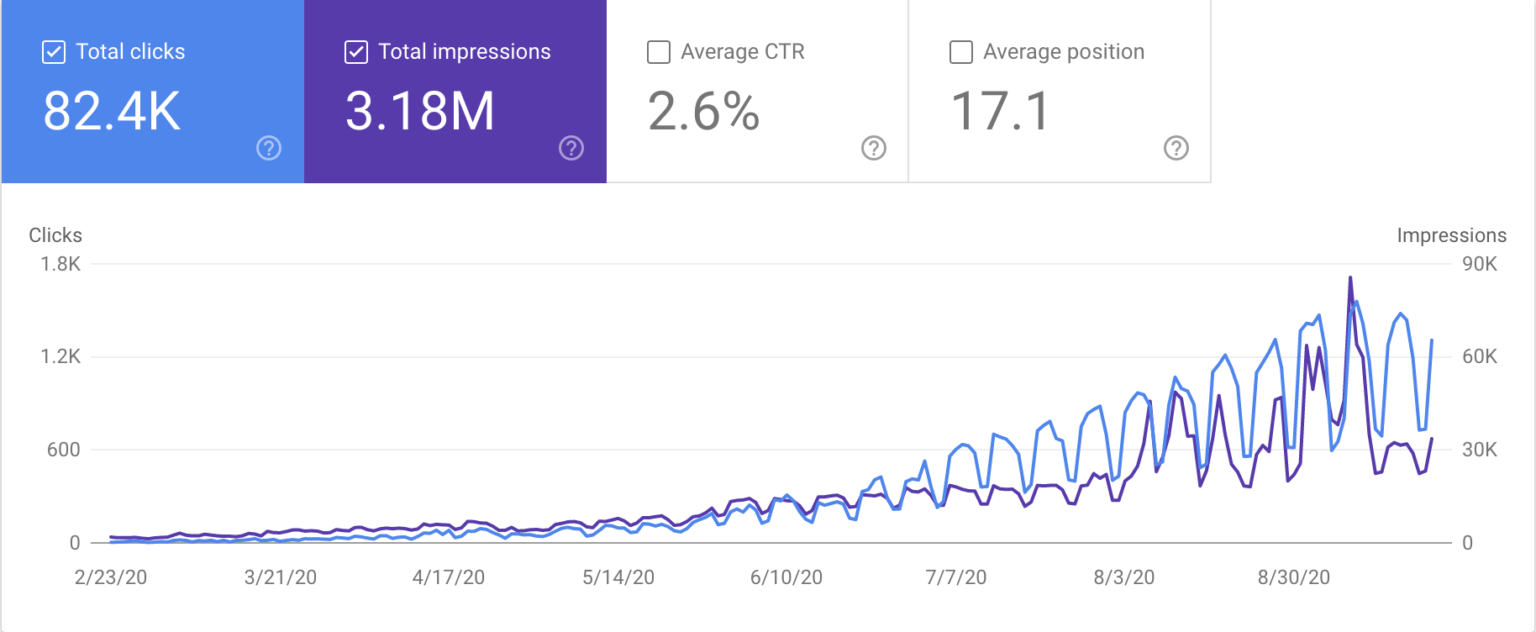Select the 3.18M total impressions value
The height and width of the screenshot is (632, 1536).
pyautogui.click(x=420, y=111)
